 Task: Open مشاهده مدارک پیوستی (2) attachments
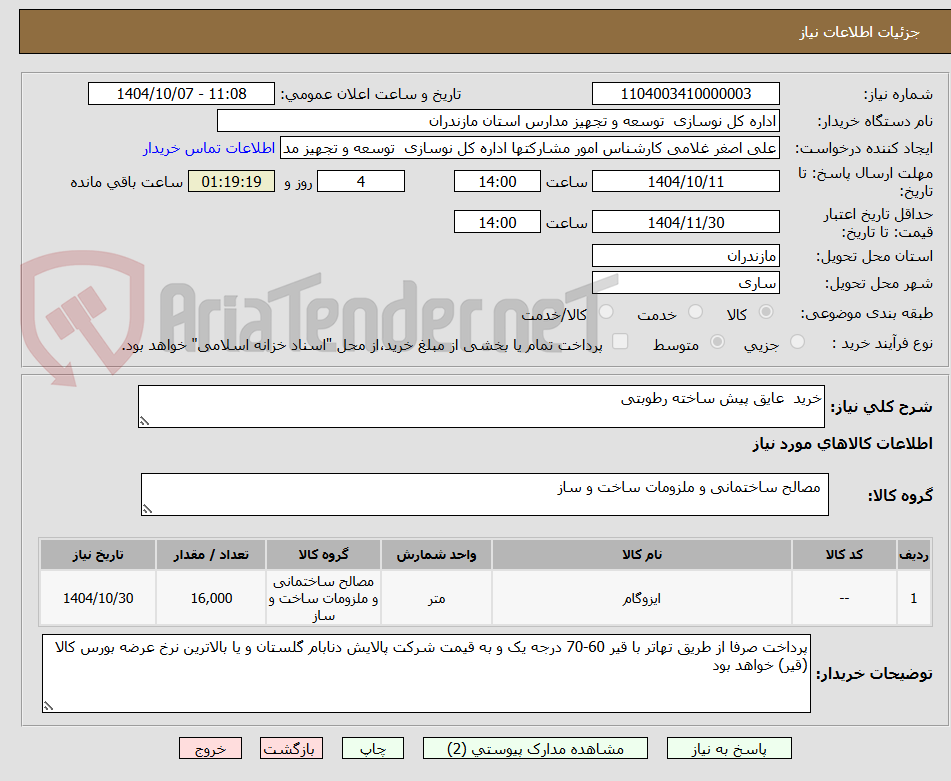coord(535,748)
